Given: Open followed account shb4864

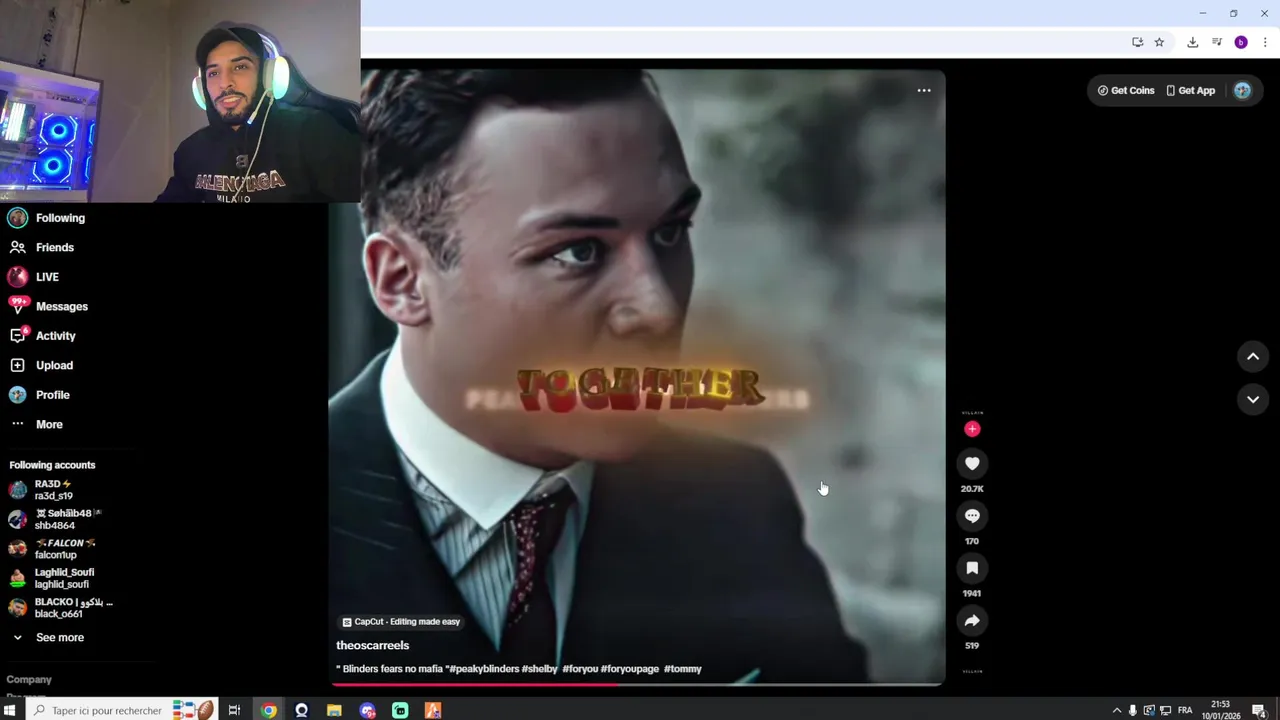Looking at the screenshot, I should 55,519.
